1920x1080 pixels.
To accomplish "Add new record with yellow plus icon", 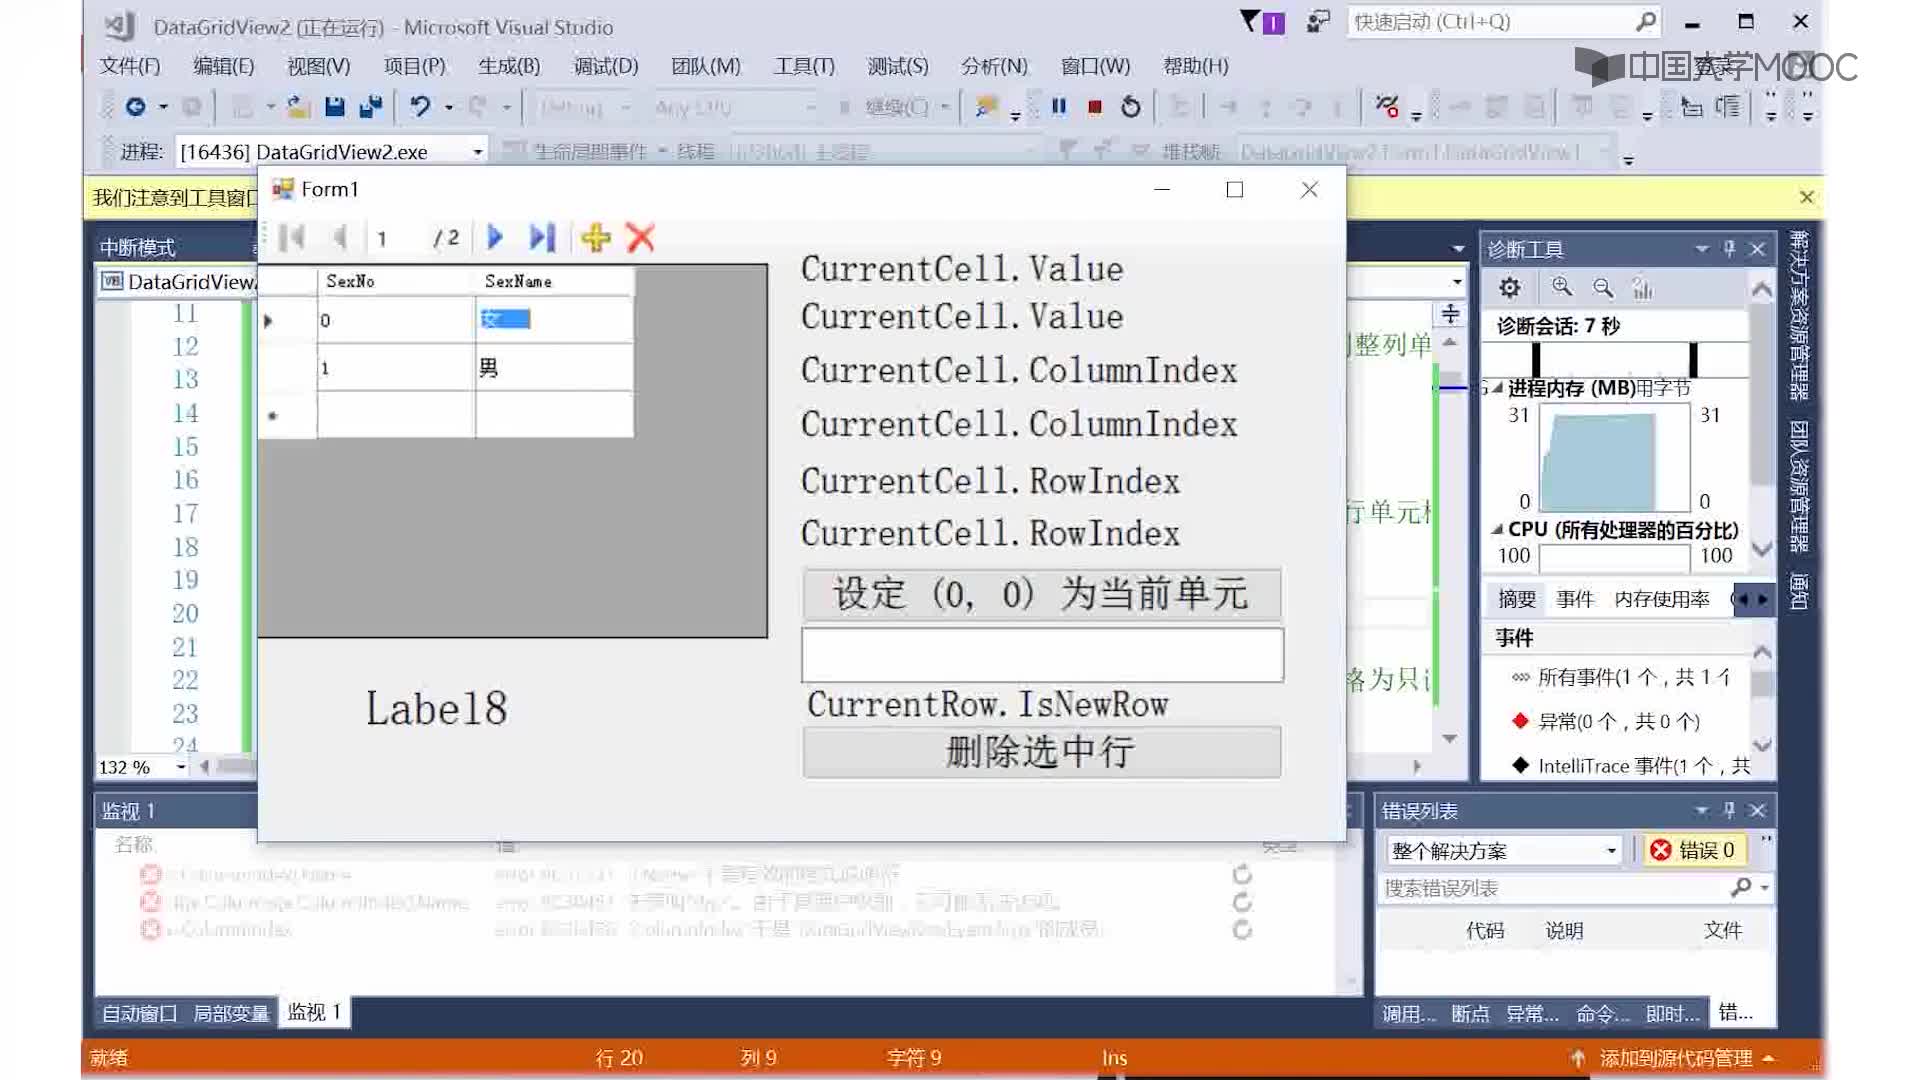I will point(596,238).
